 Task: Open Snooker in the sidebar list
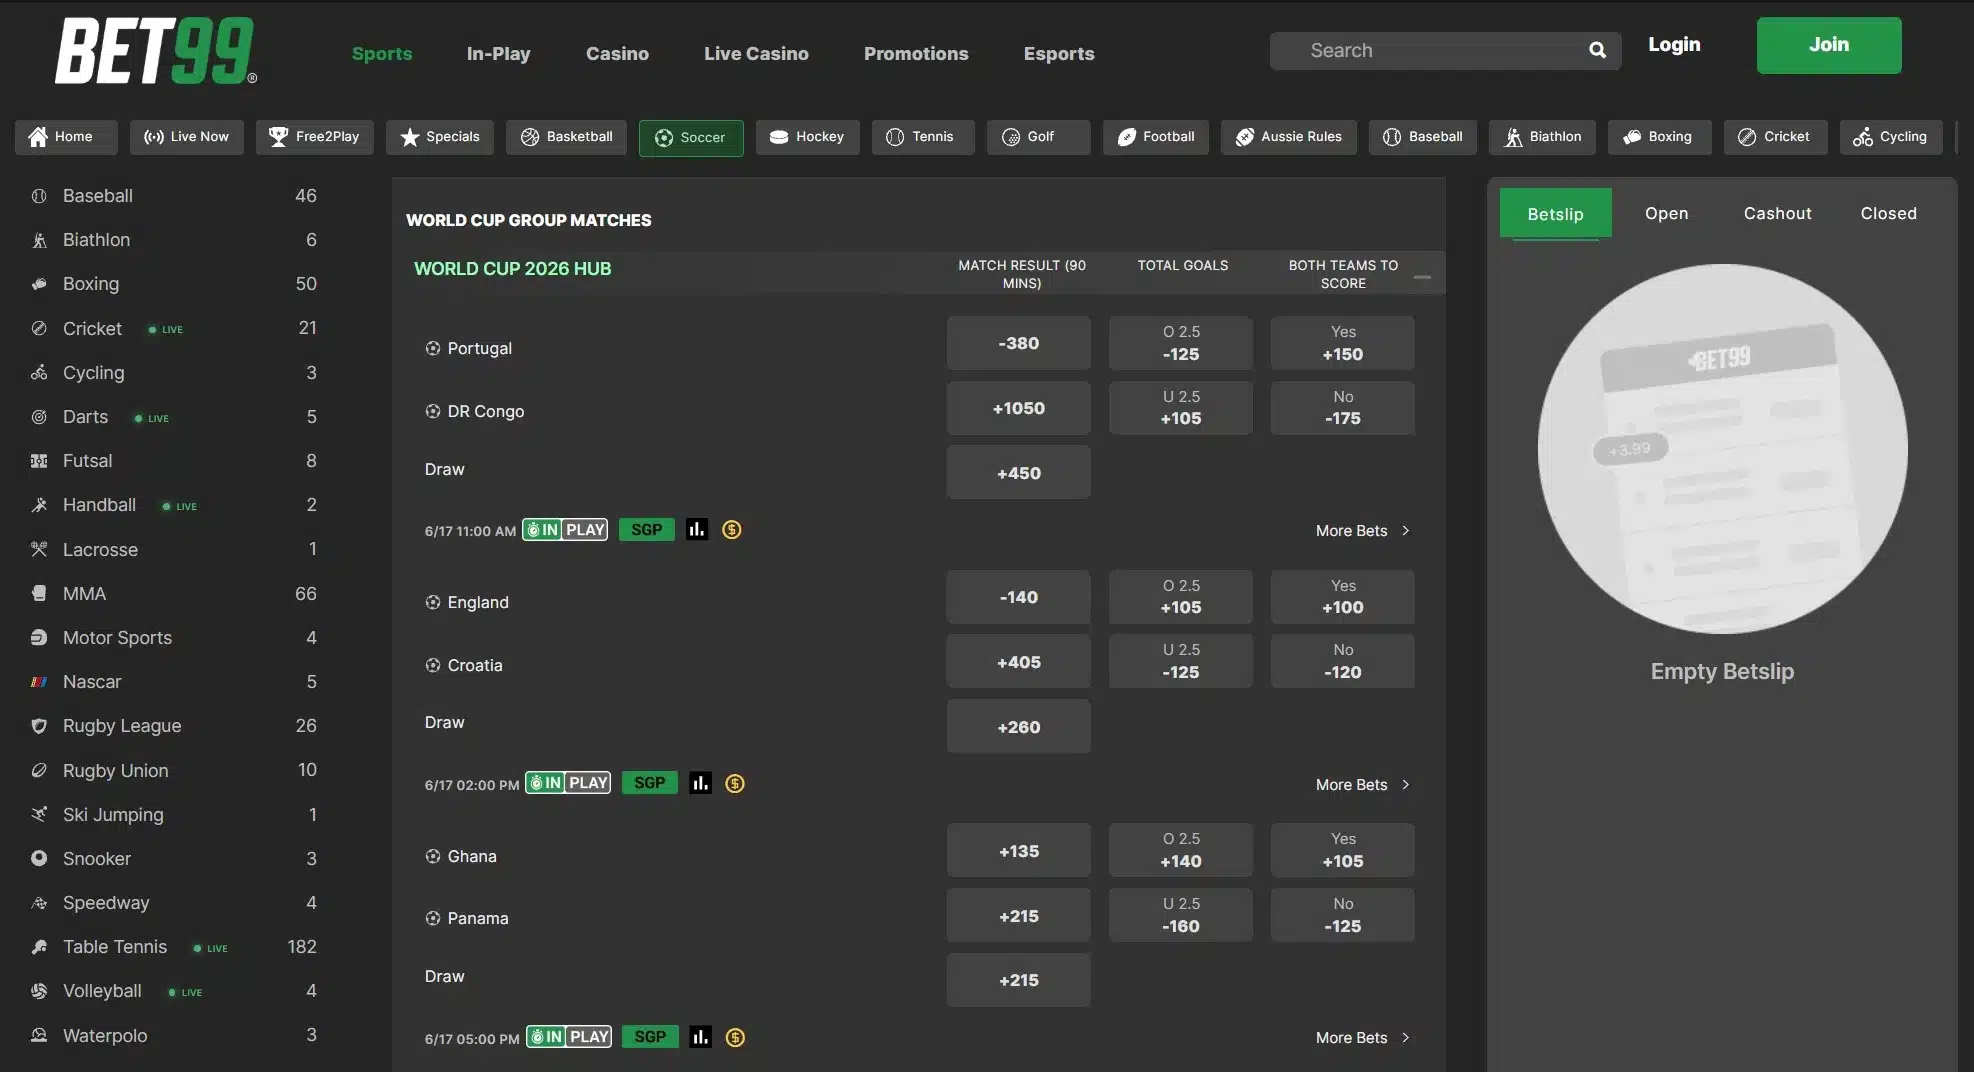click(x=174, y=858)
